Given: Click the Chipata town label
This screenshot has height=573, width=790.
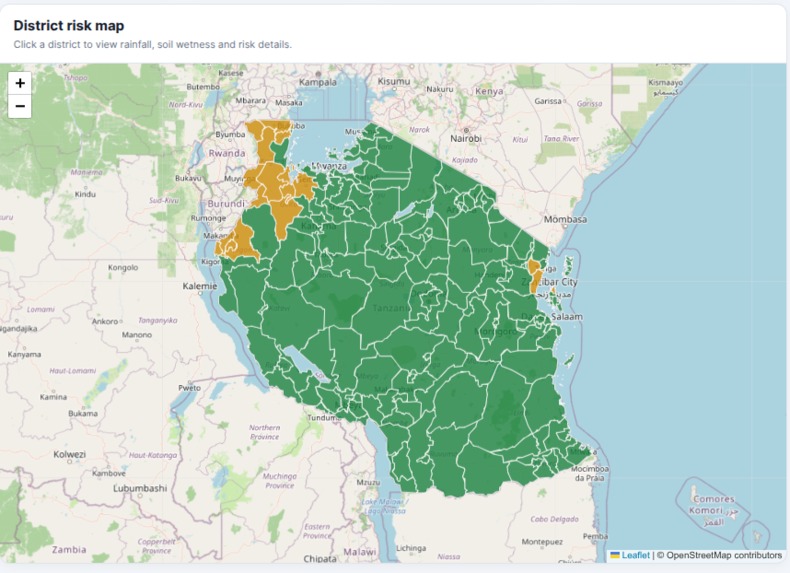Looking at the screenshot, I should tap(320, 558).
